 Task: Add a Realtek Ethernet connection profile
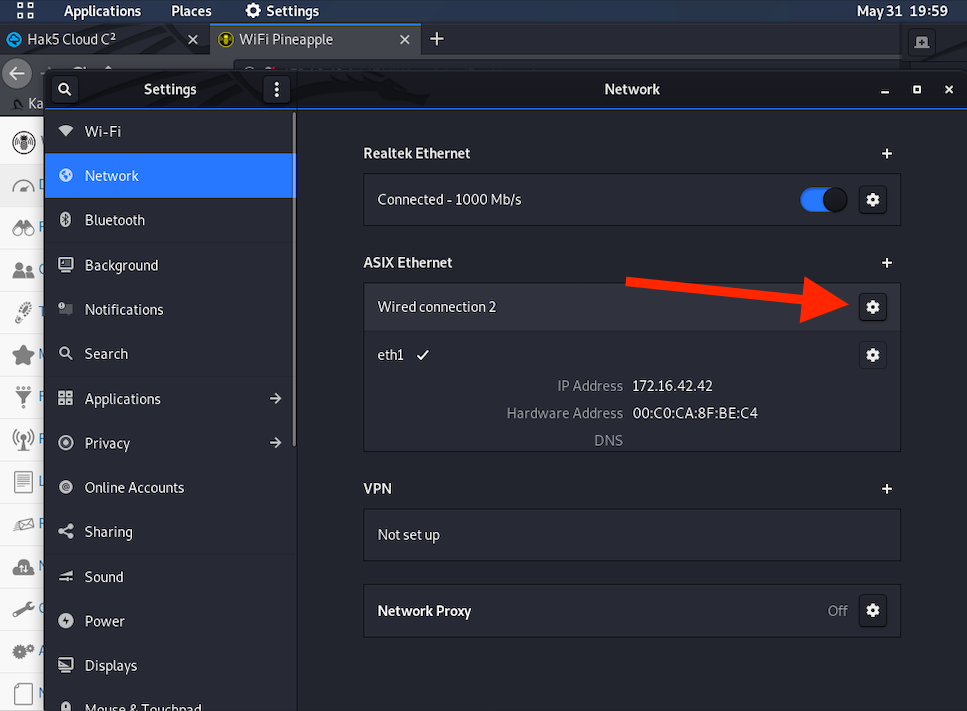pyautogui.click(x=887, y=154)
